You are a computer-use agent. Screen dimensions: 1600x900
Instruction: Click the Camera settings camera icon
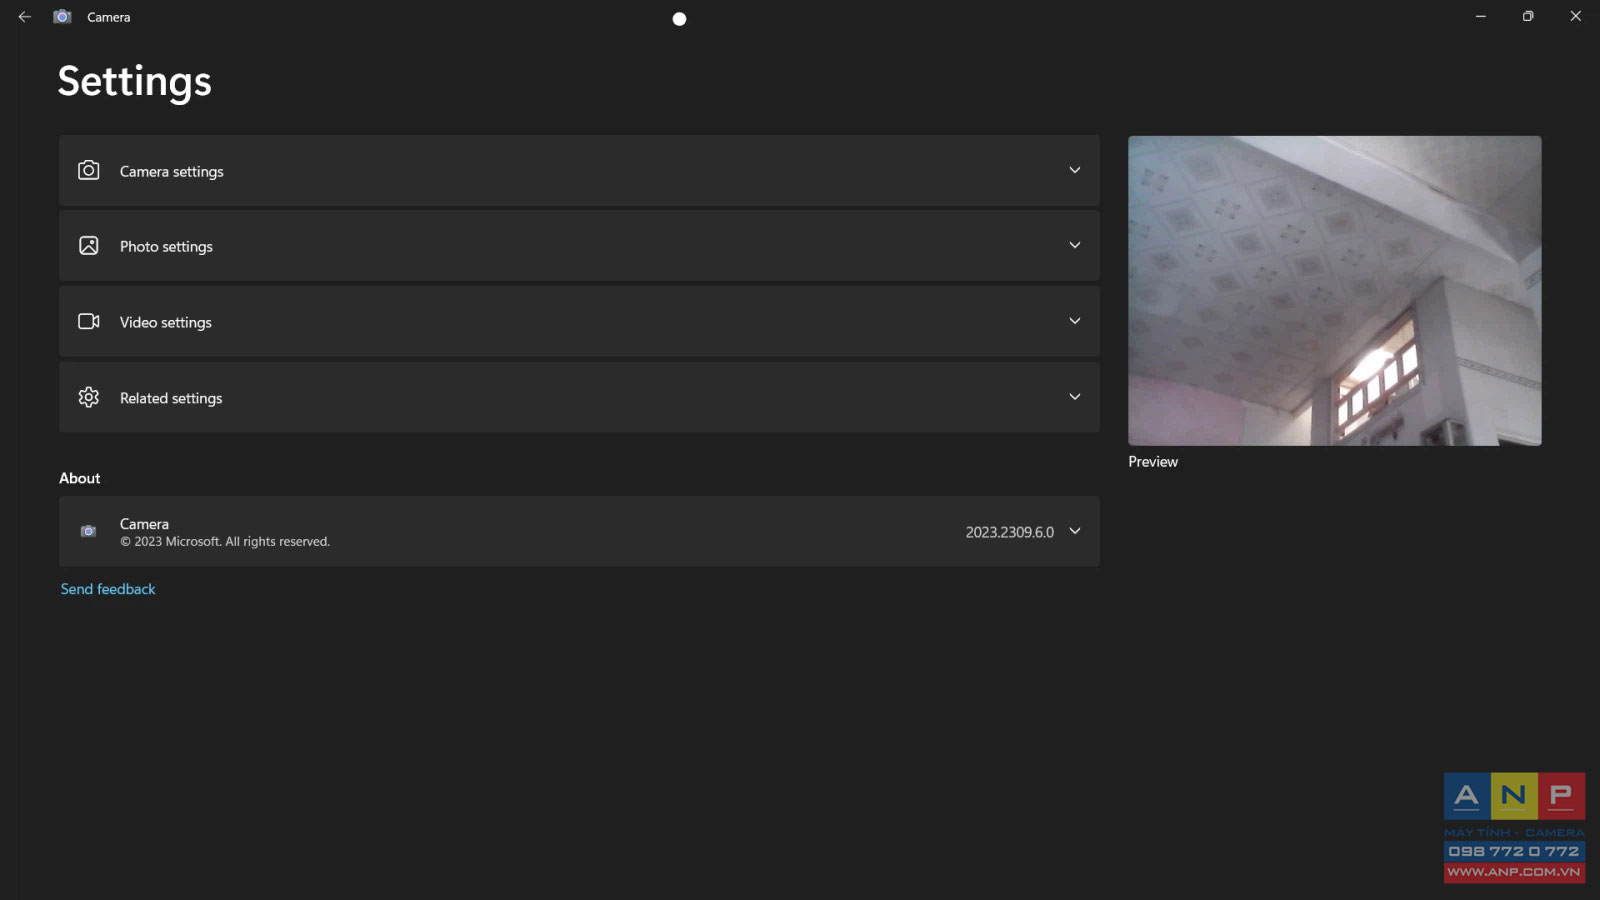point(89,170)
